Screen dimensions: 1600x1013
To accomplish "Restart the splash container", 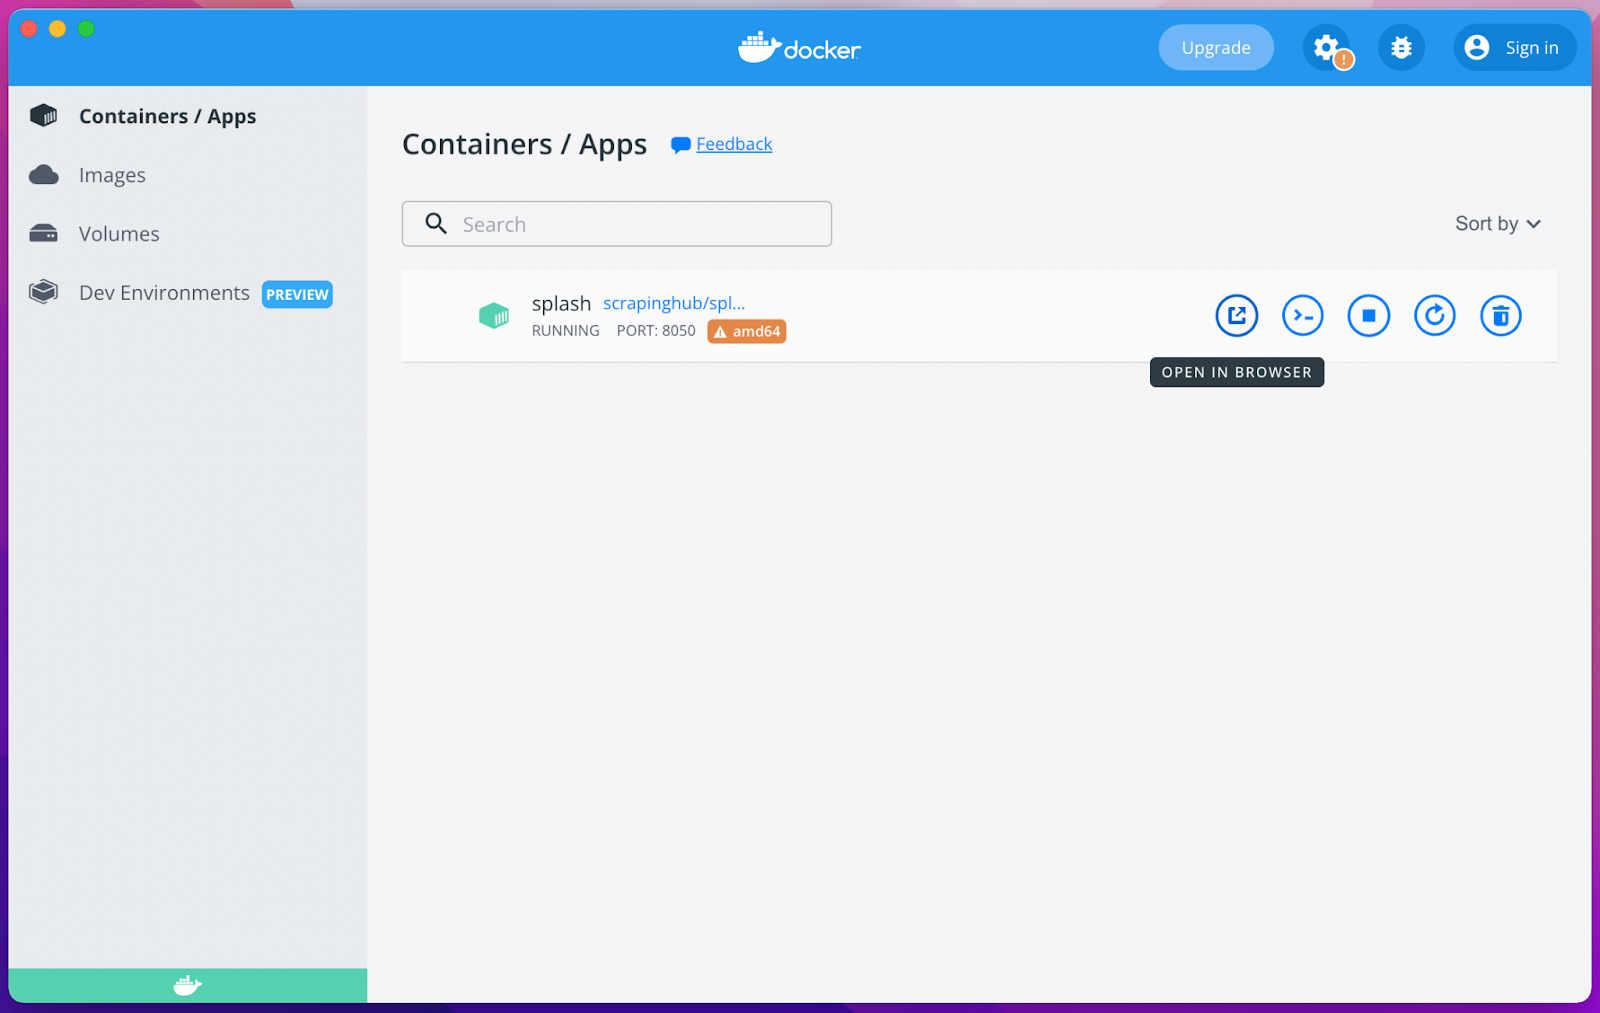I will pos(1435,316).
